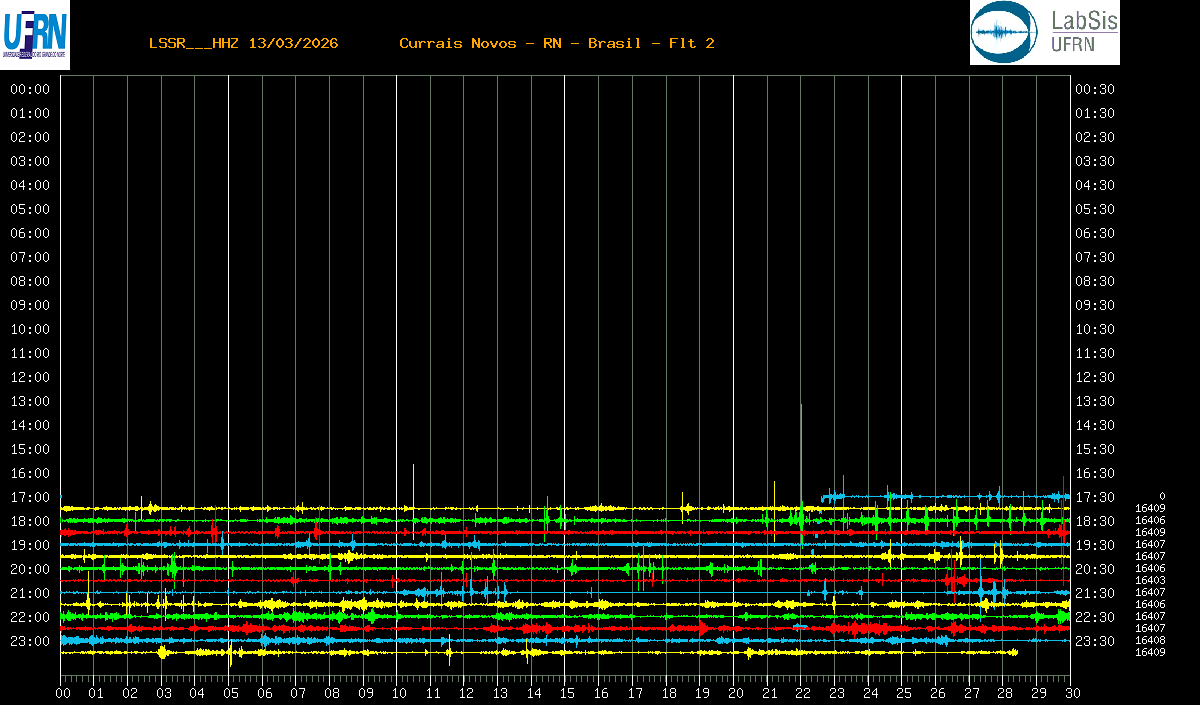Click the amplitude value 16403 at right
Viewport: 1200px width, 705px height.
[1150, 580]
